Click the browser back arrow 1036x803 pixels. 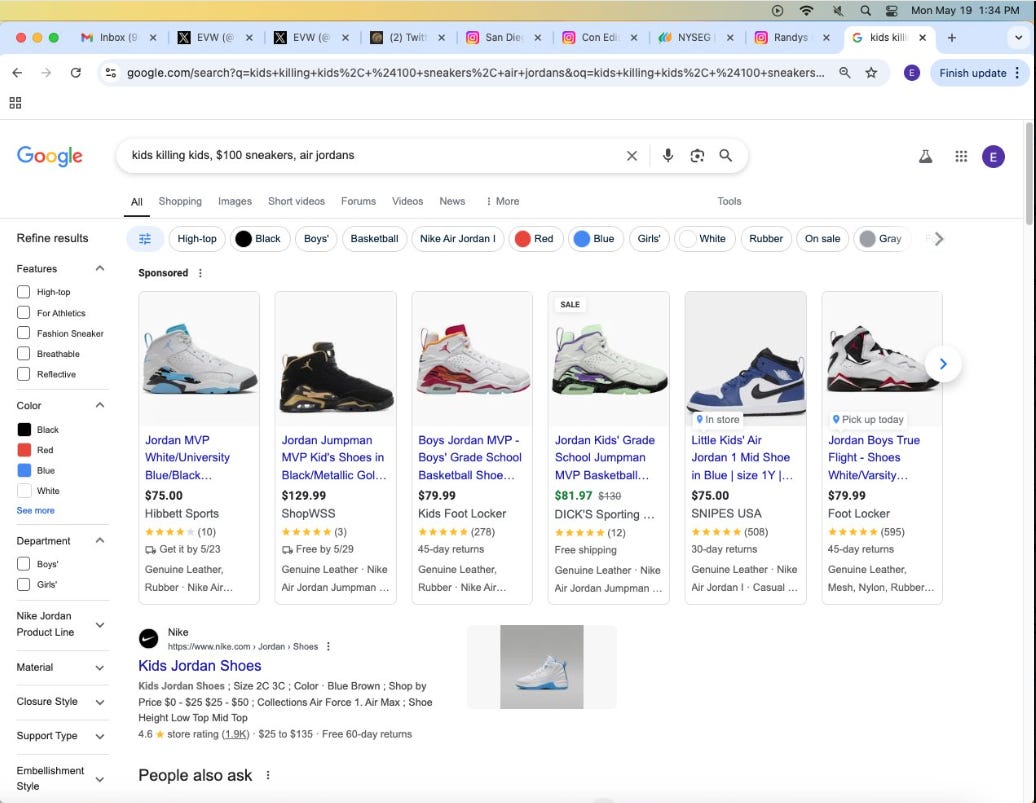point(17,73)
